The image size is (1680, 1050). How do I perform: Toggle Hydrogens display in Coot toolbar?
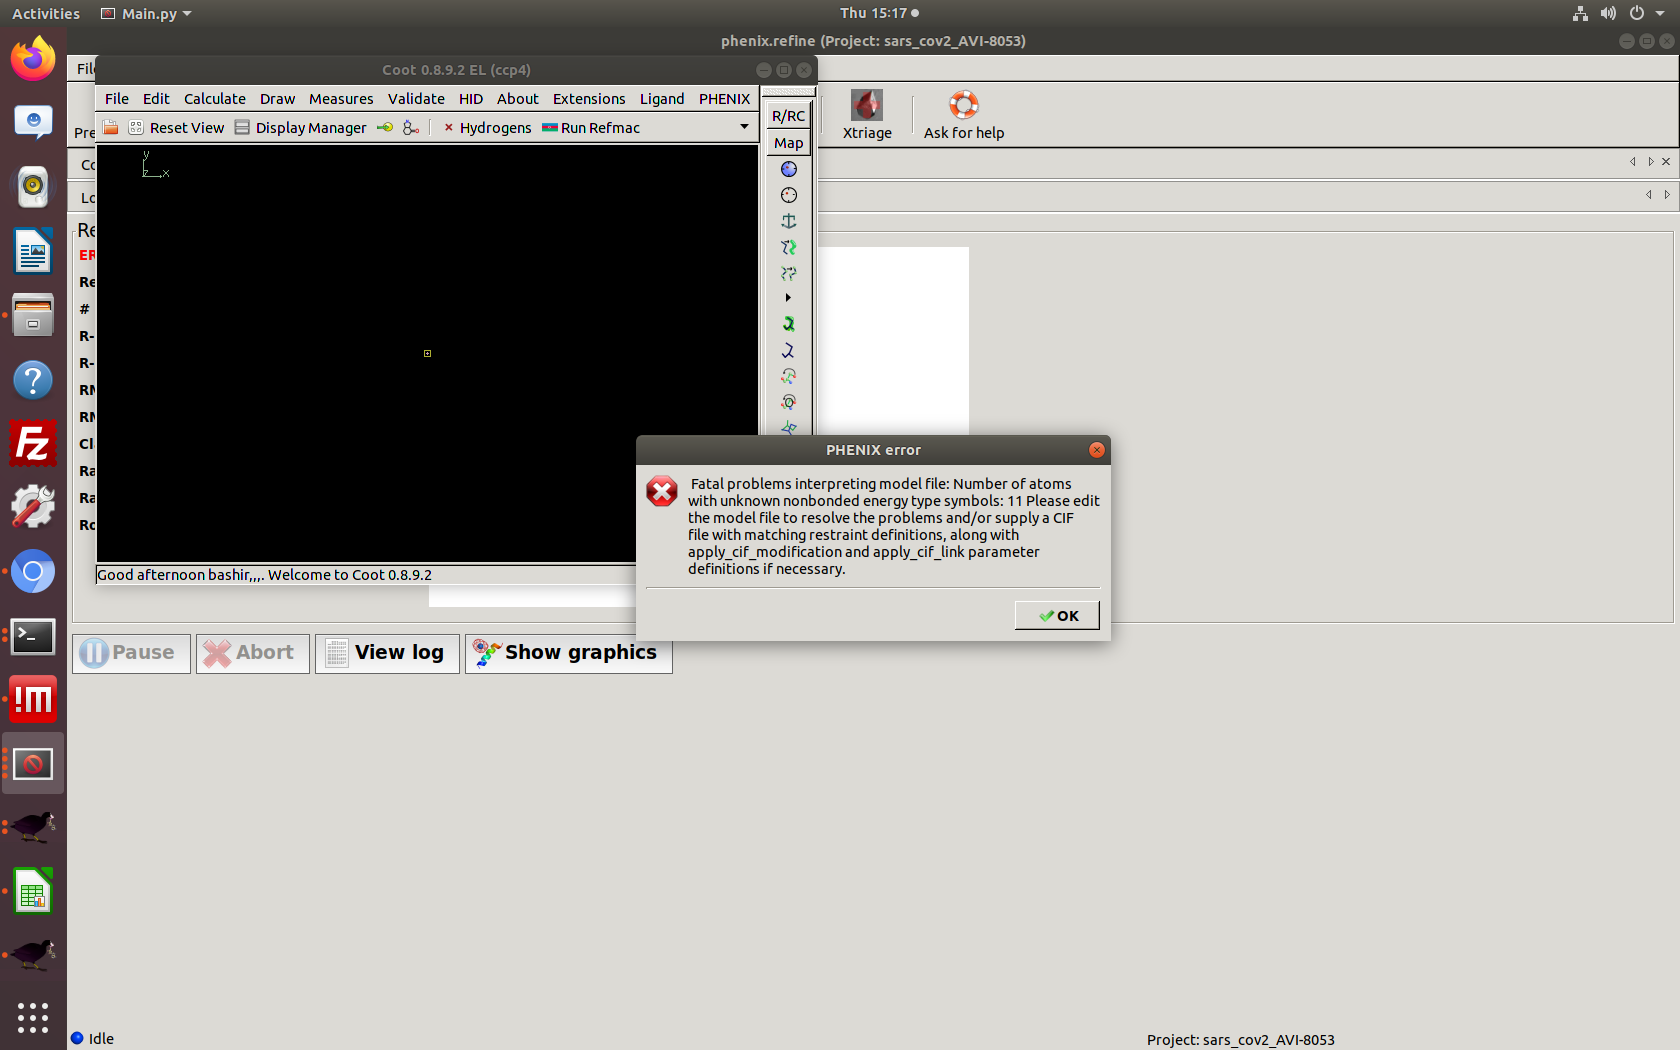coord(487,128)
